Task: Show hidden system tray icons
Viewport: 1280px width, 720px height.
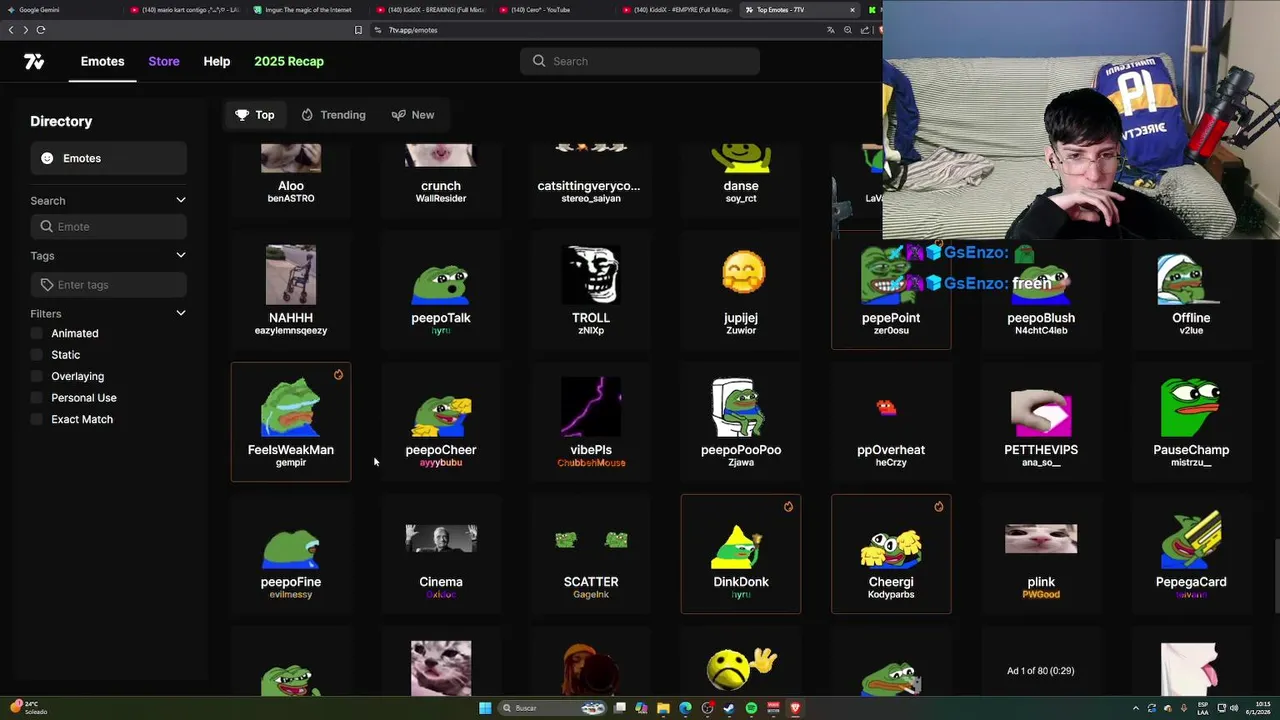Action: (x=1135, y=708)
